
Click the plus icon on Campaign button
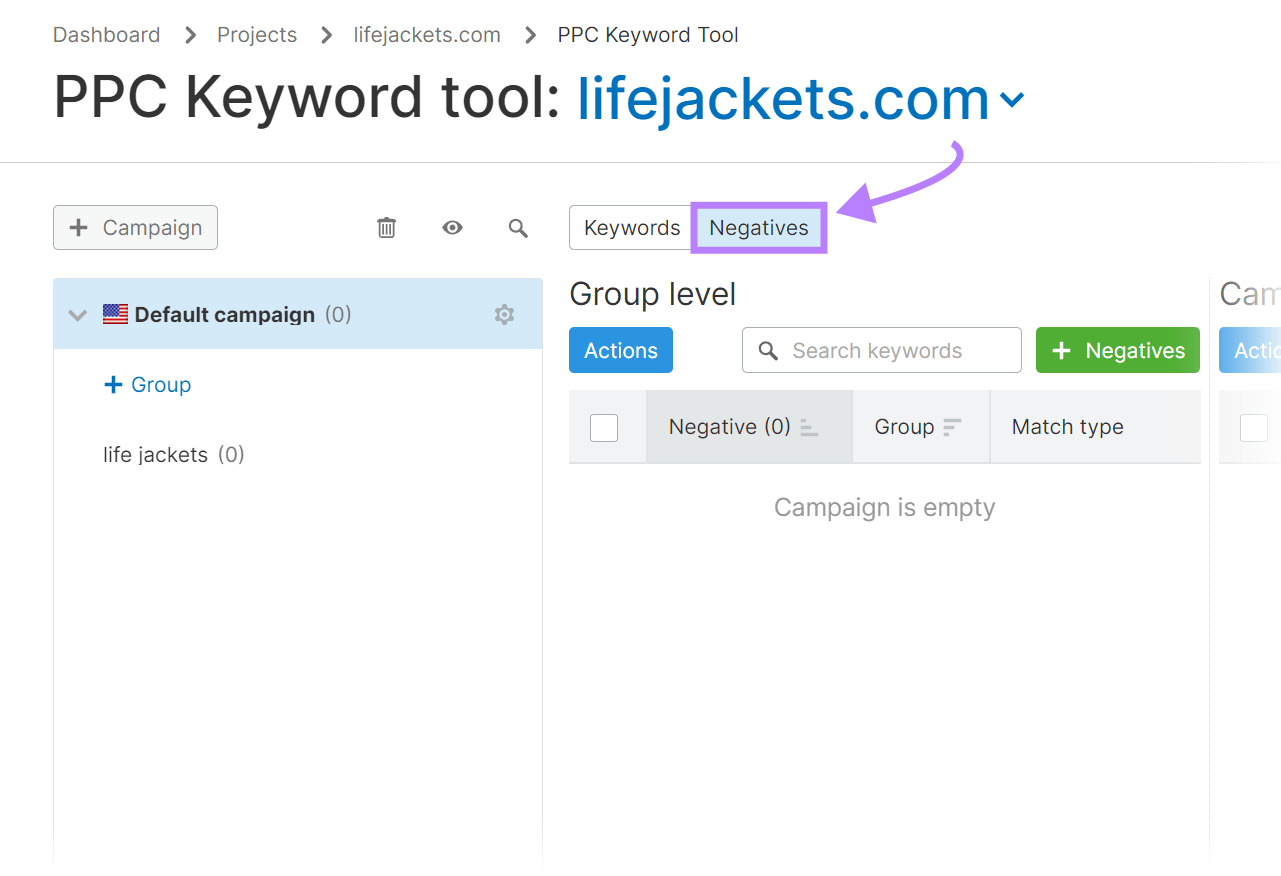coord(77,227)
